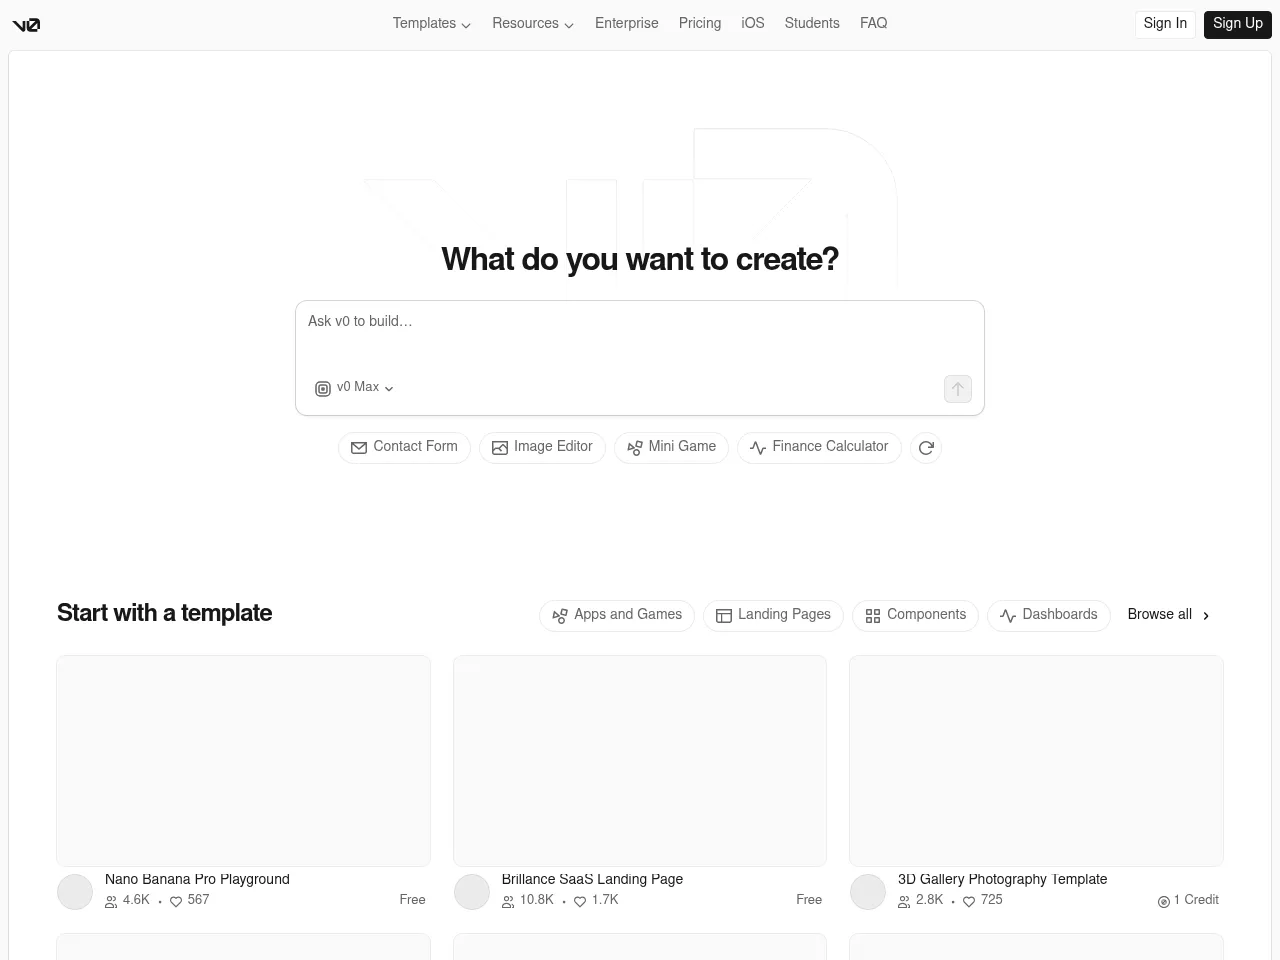Click the submit arrow button in prompt box

click(957, 389)
